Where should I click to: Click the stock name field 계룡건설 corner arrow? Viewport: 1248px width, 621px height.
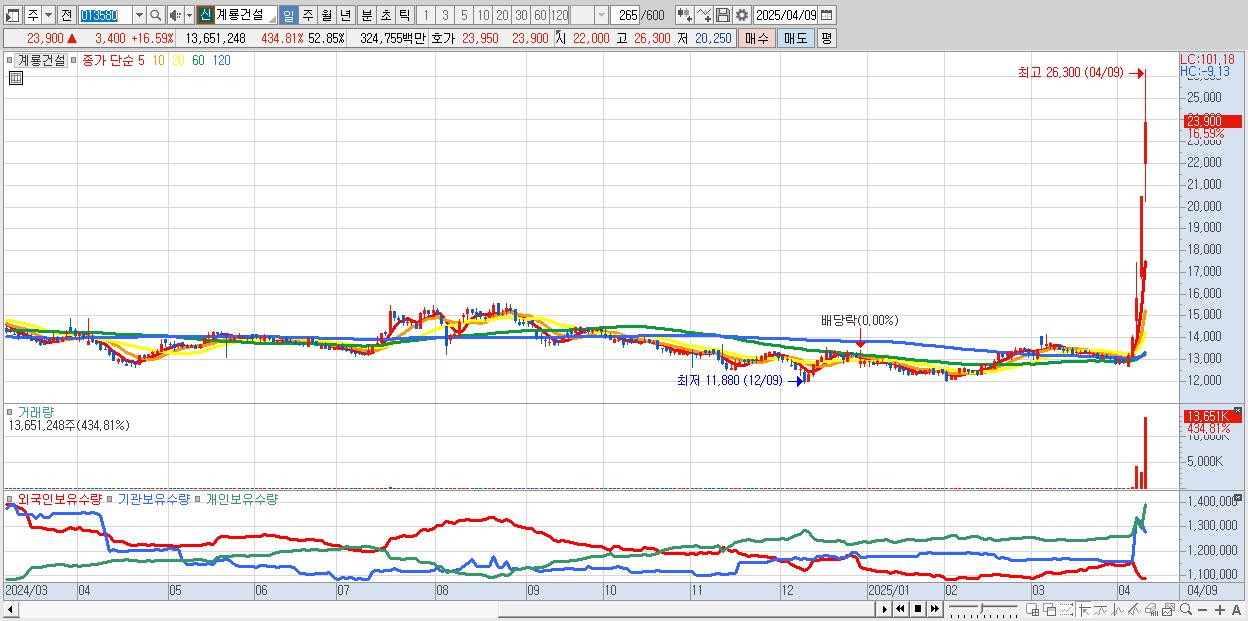pyautogui.click(x=272, y=20)
